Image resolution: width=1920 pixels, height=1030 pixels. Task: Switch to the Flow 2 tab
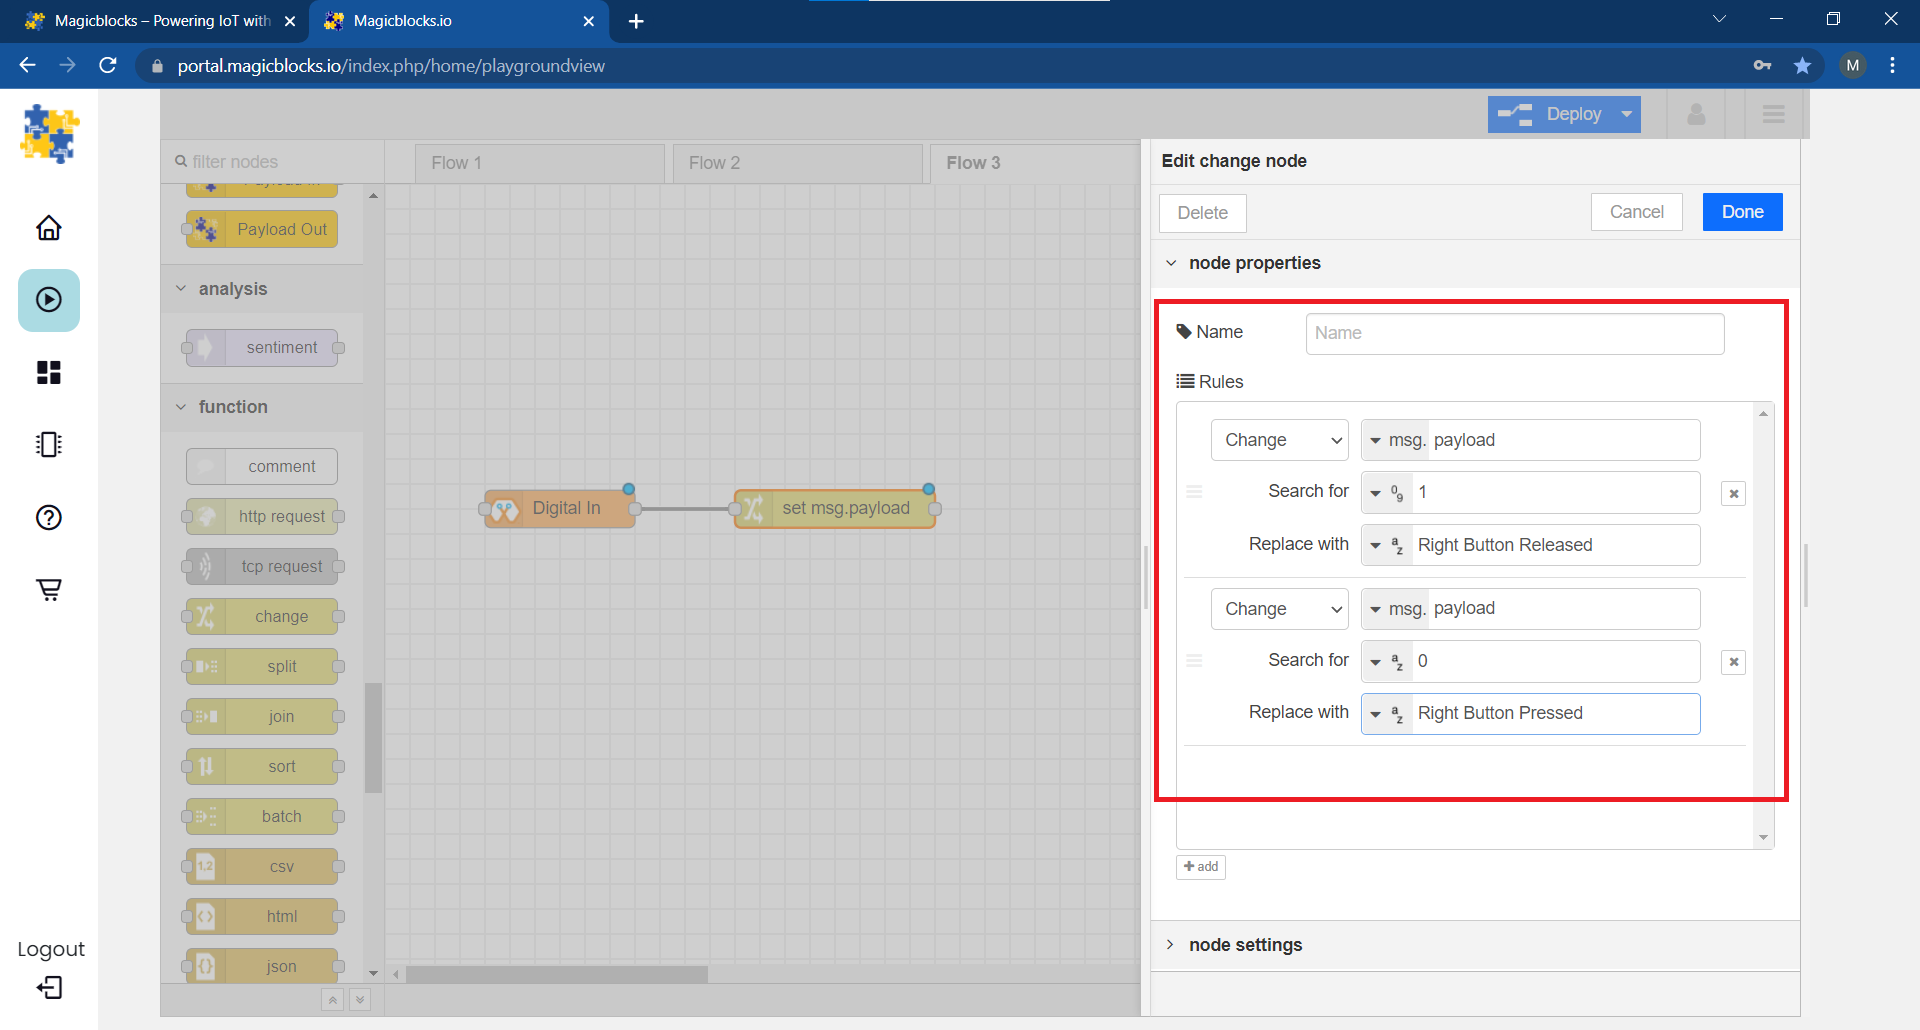pos(797,163)
